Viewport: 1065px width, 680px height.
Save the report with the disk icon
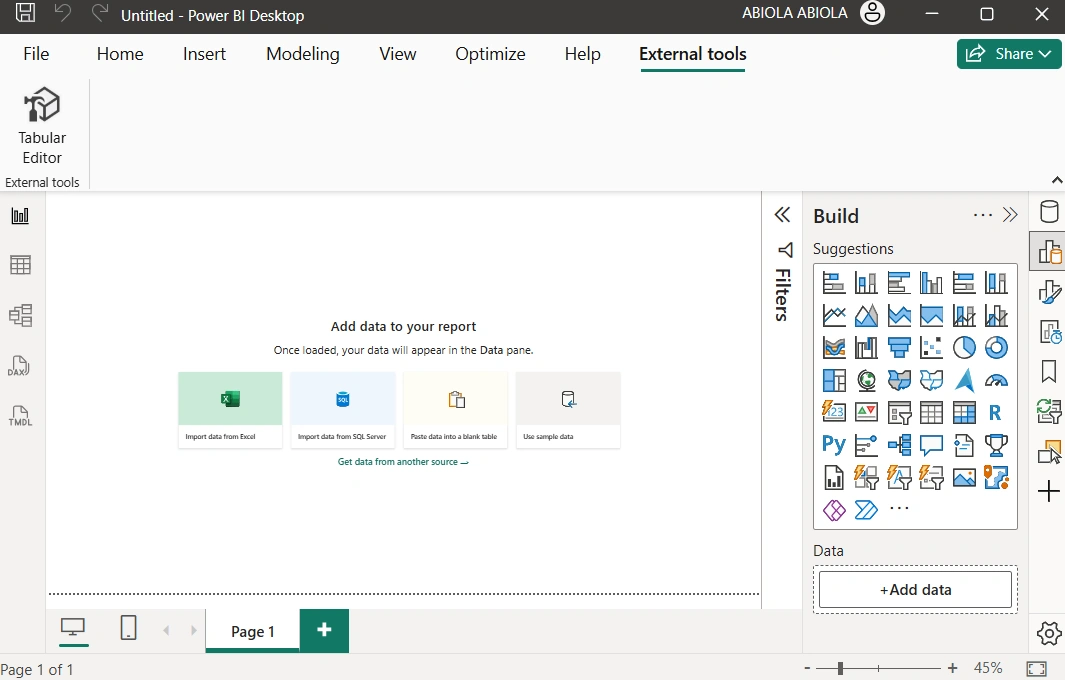[x=25, y=12]
